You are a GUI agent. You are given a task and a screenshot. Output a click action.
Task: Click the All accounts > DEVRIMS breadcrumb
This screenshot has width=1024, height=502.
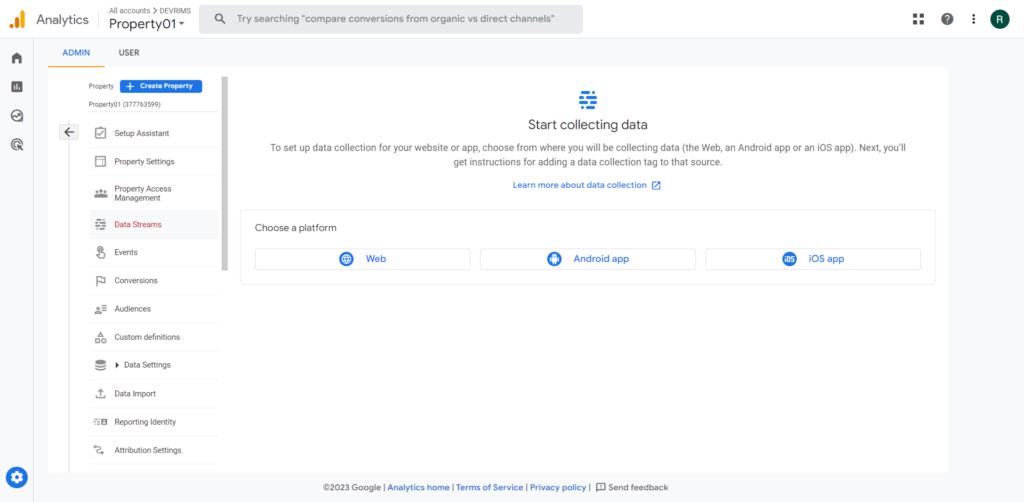tap(150, 10)
